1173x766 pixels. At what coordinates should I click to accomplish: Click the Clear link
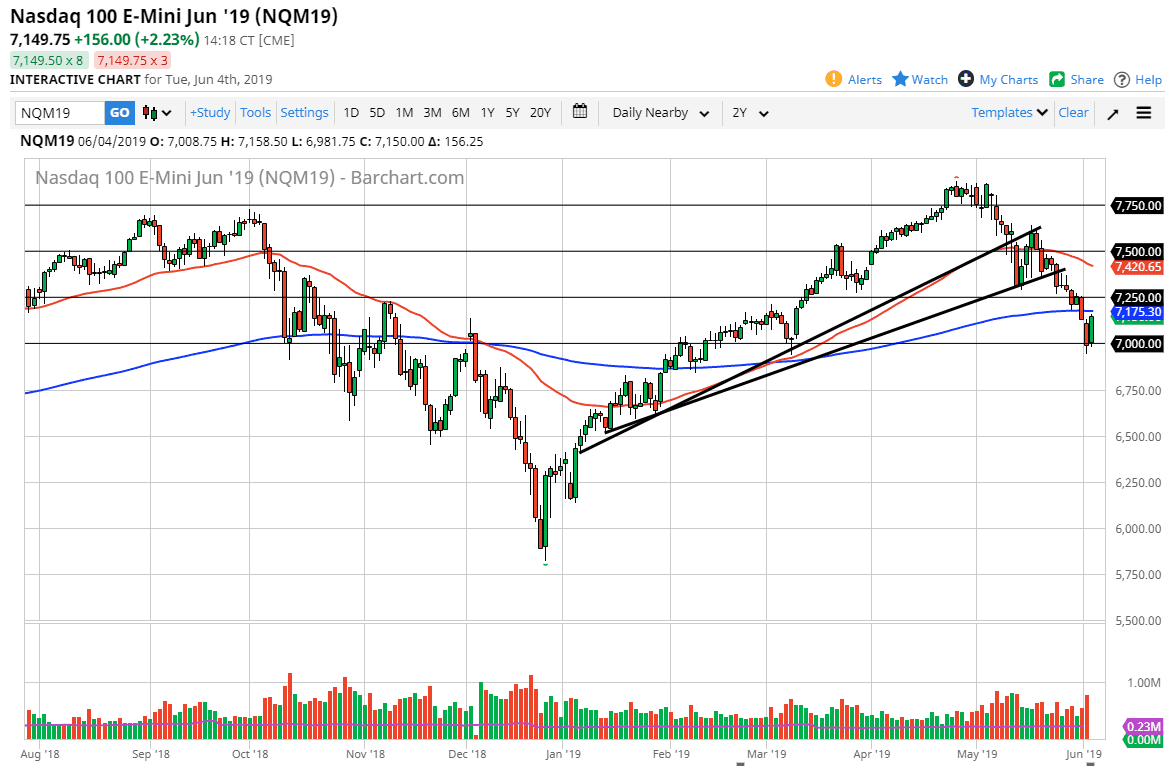[x=1073, y=113]
